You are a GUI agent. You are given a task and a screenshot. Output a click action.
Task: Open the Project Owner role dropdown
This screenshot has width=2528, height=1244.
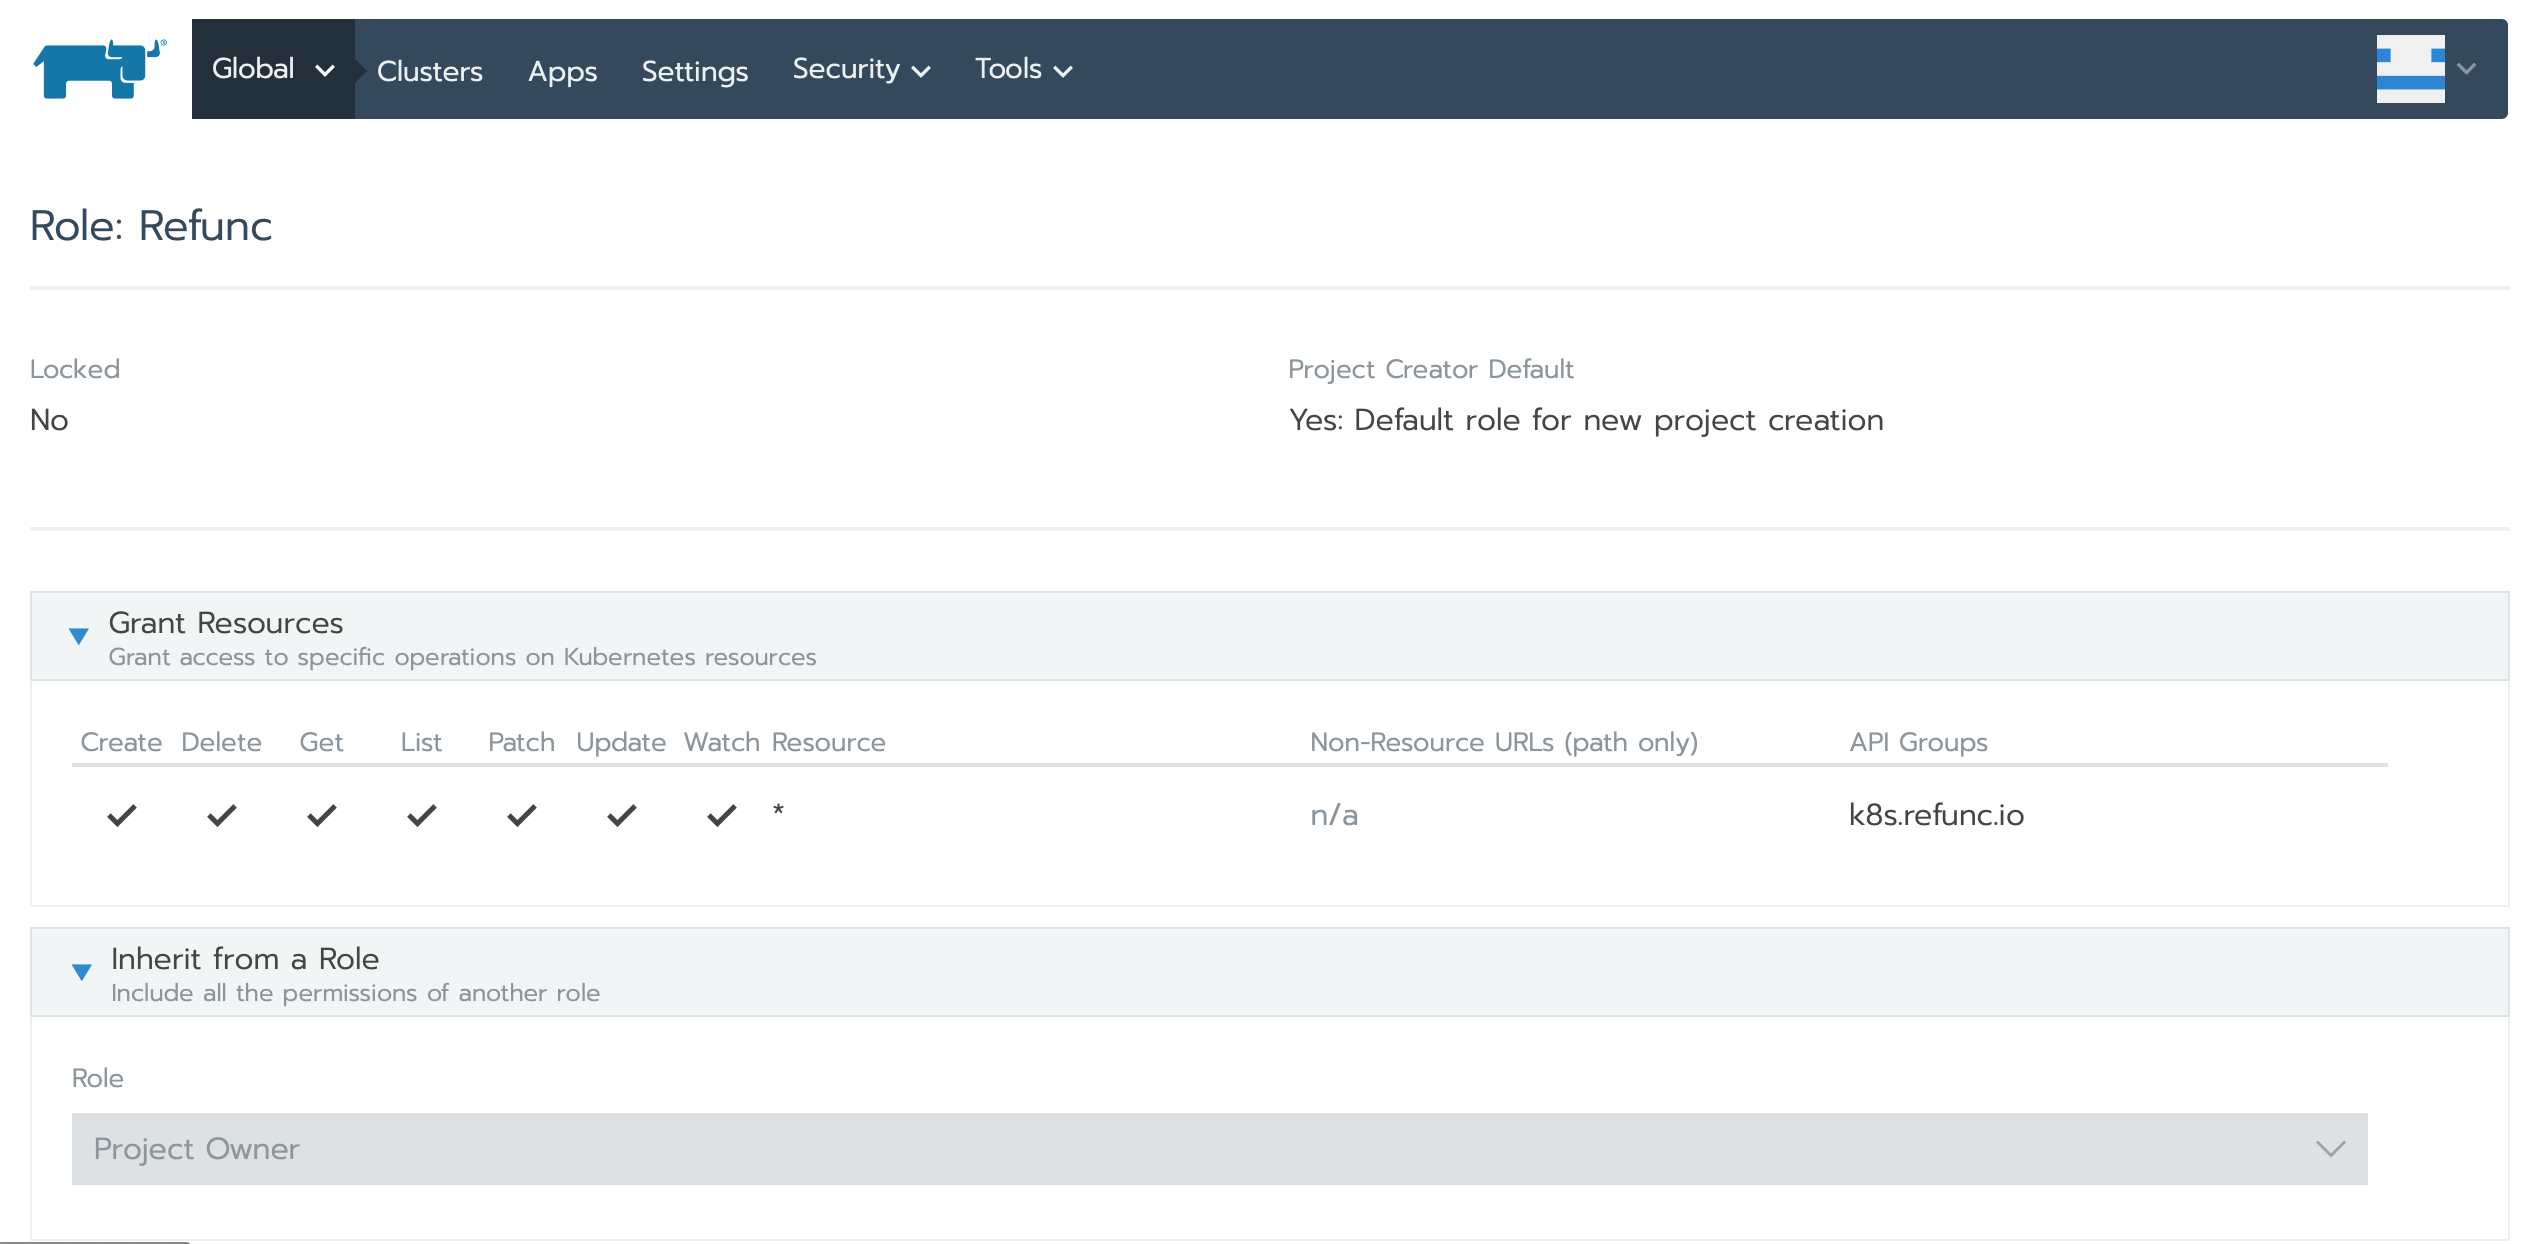click(x=1219, y=1149)
